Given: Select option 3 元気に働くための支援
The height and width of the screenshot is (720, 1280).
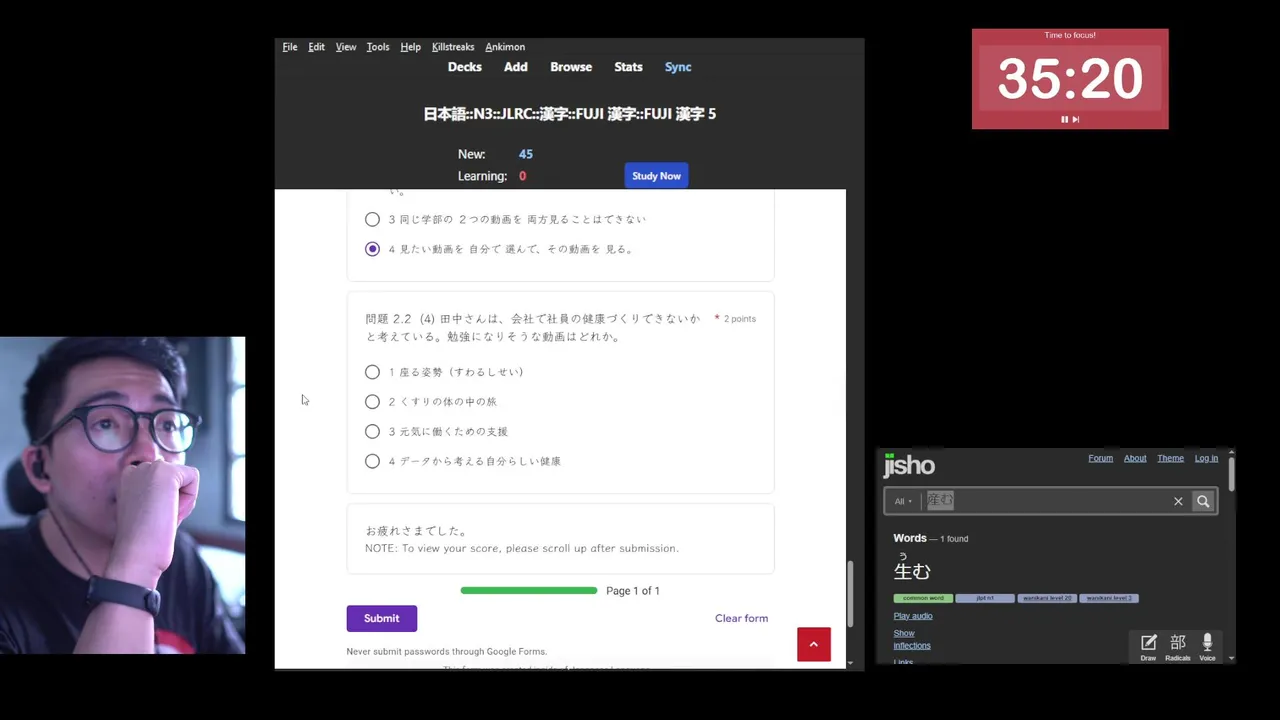Looking at the screenshot, I should 372,432.
